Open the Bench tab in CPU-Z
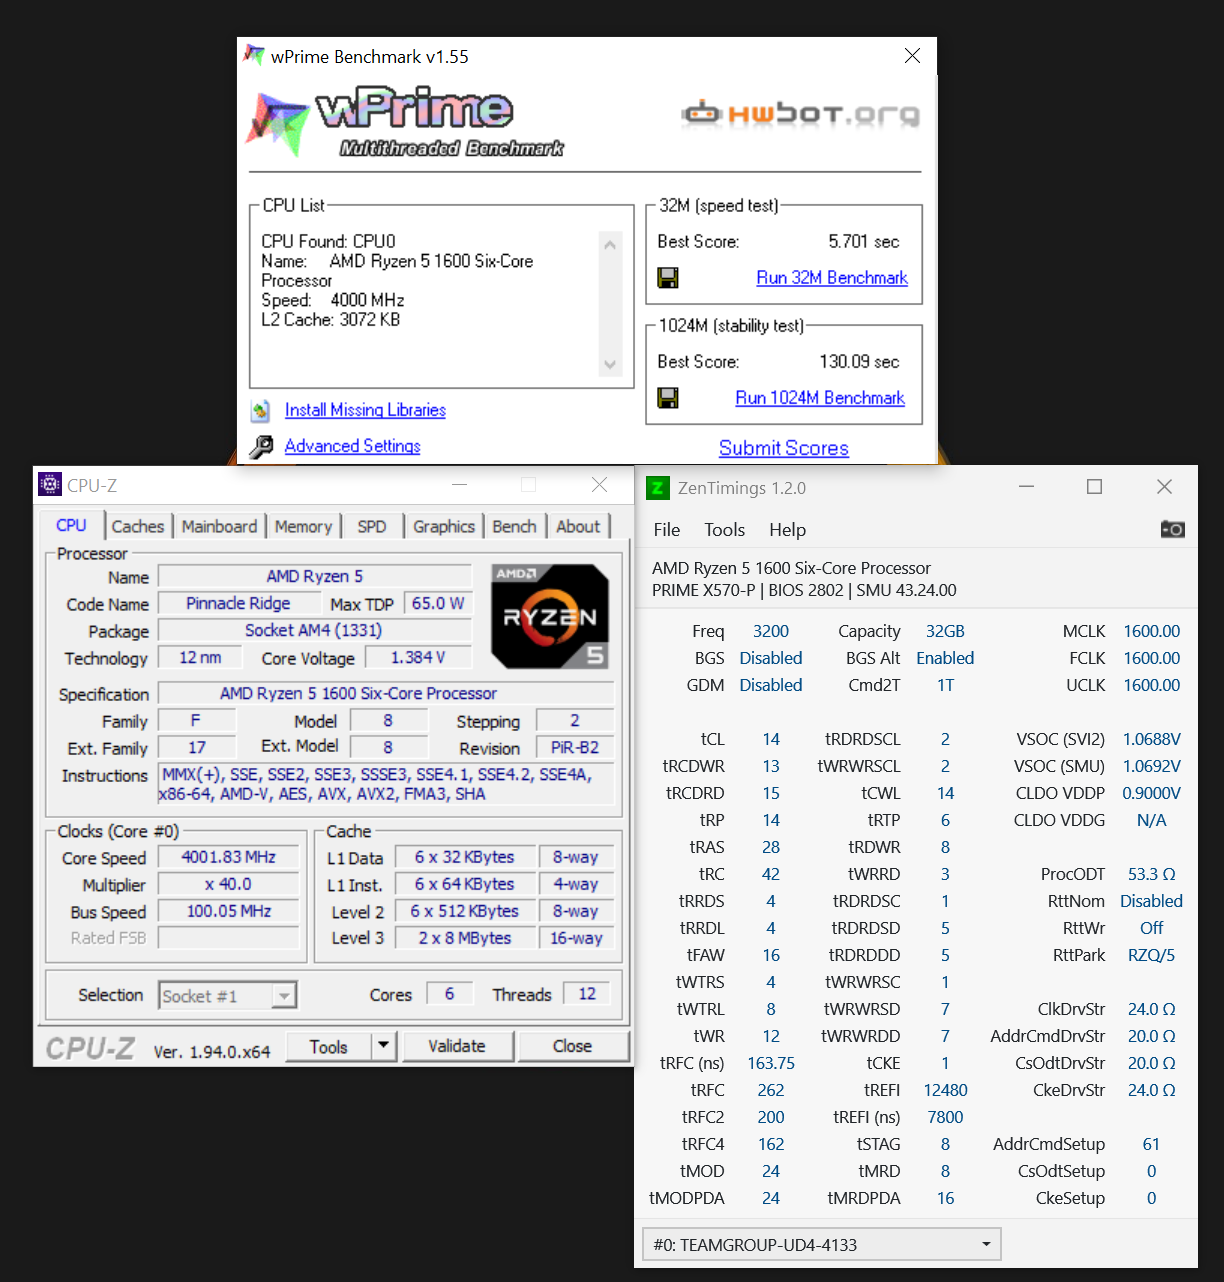This screenshot has width=1224, height=1282. coord(514,526)
